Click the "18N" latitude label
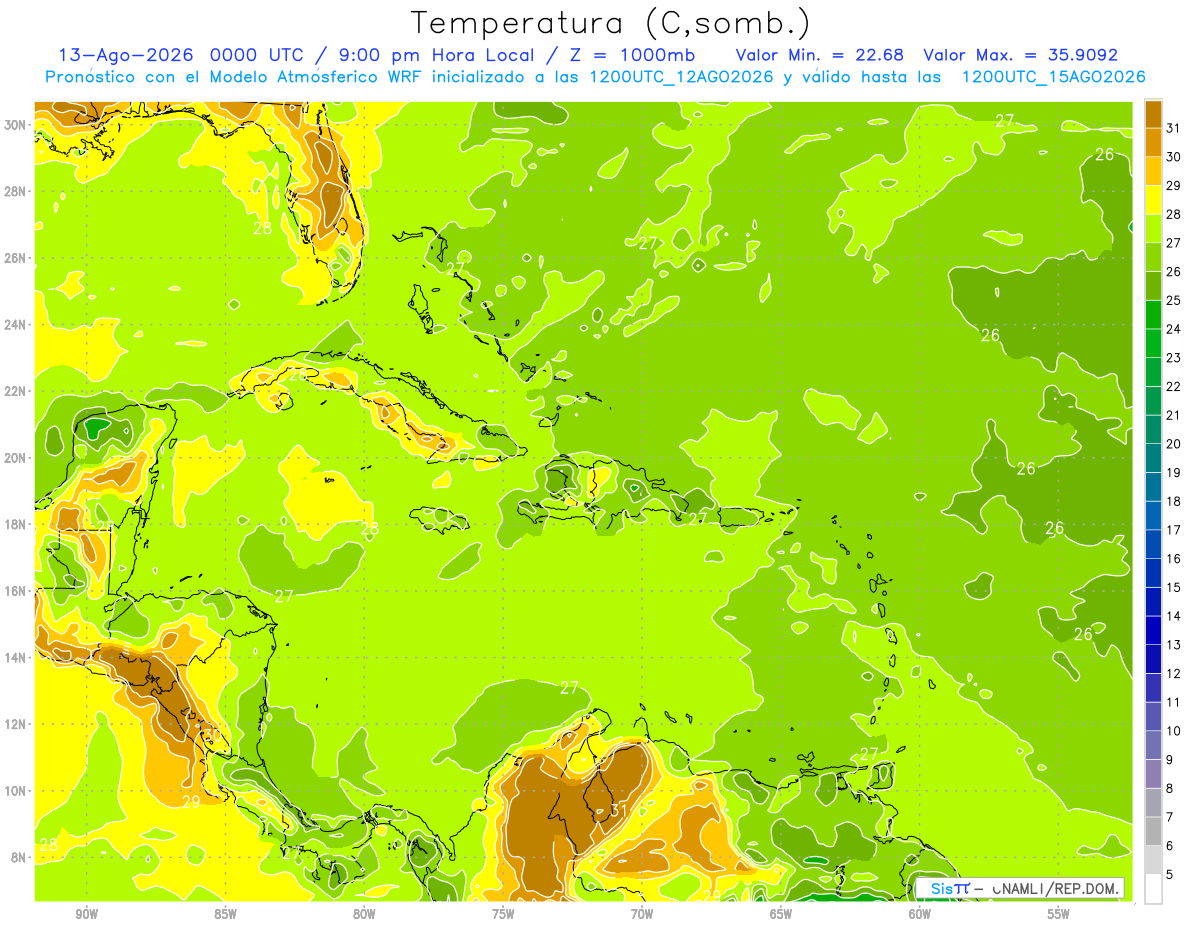Screen dimensions: 1200x927 pos(15,524)
